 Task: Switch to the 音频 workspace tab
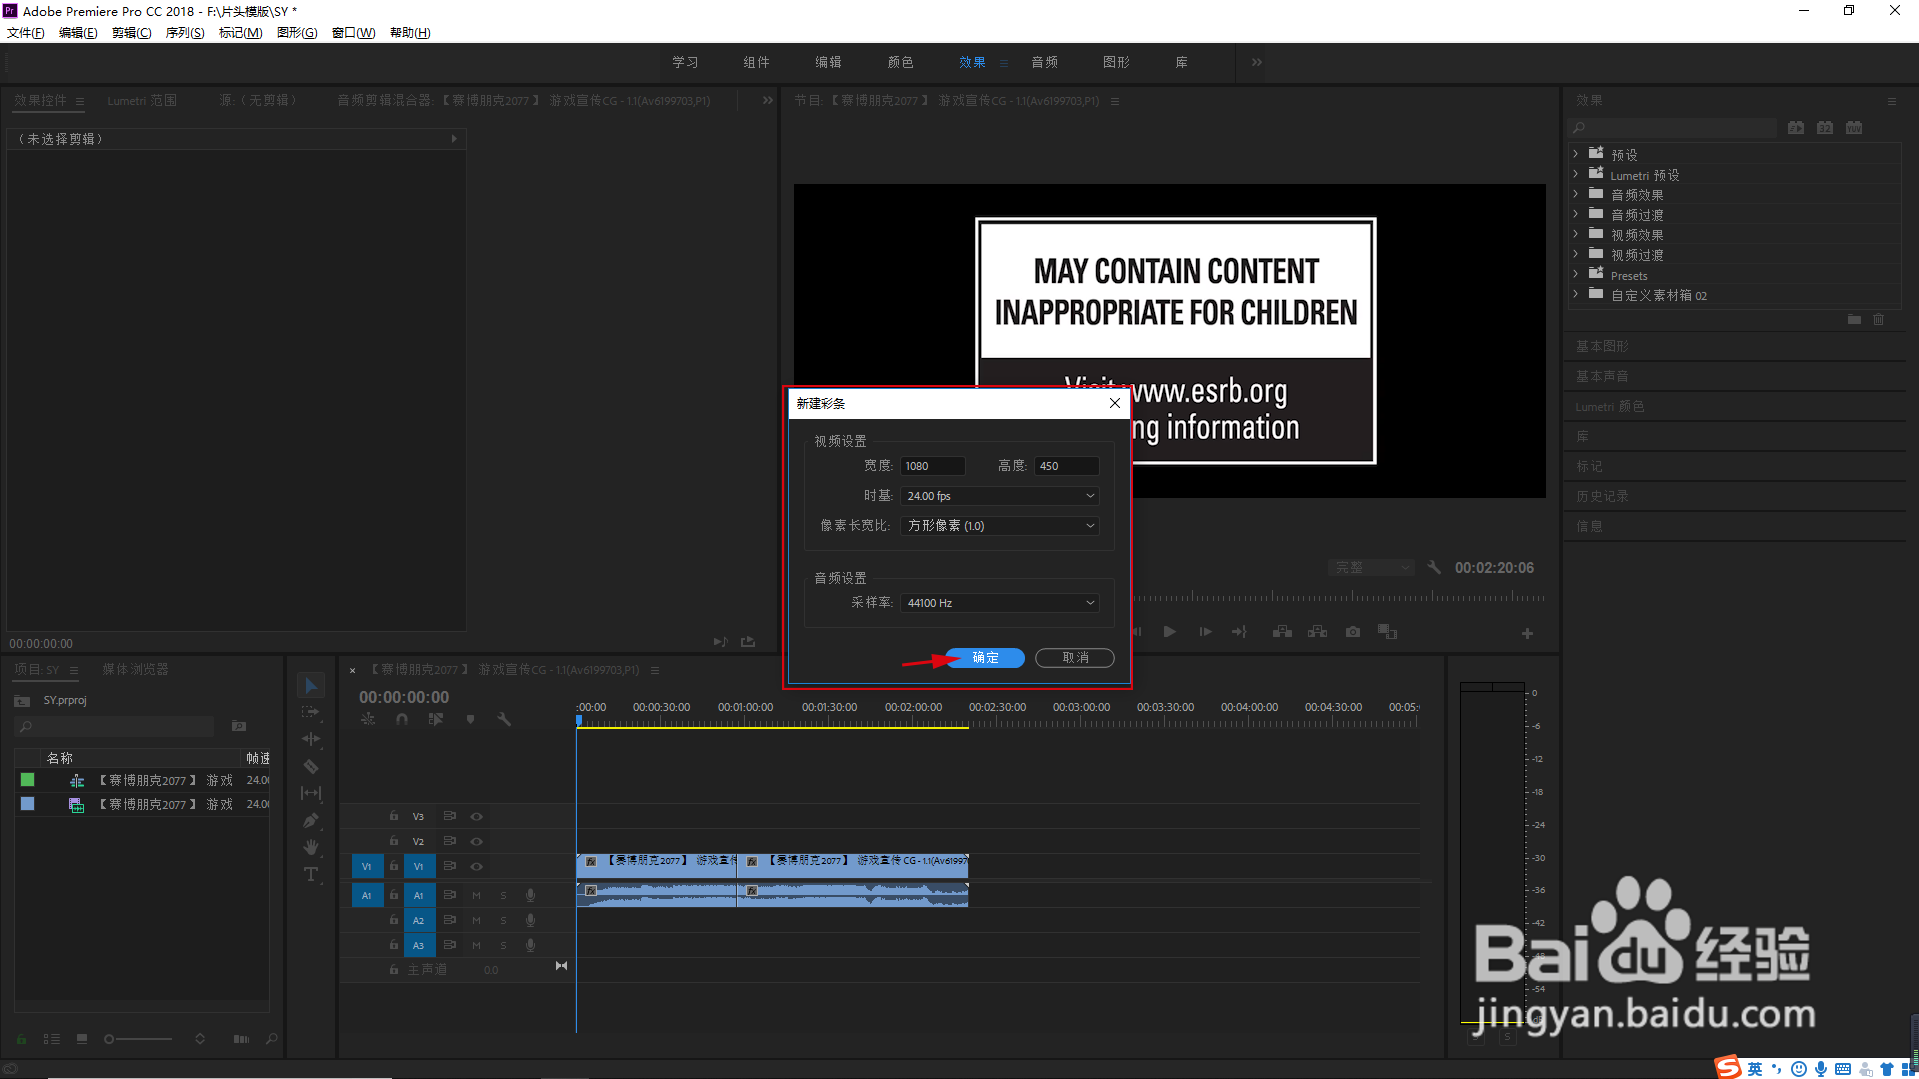click(1044, 62)
